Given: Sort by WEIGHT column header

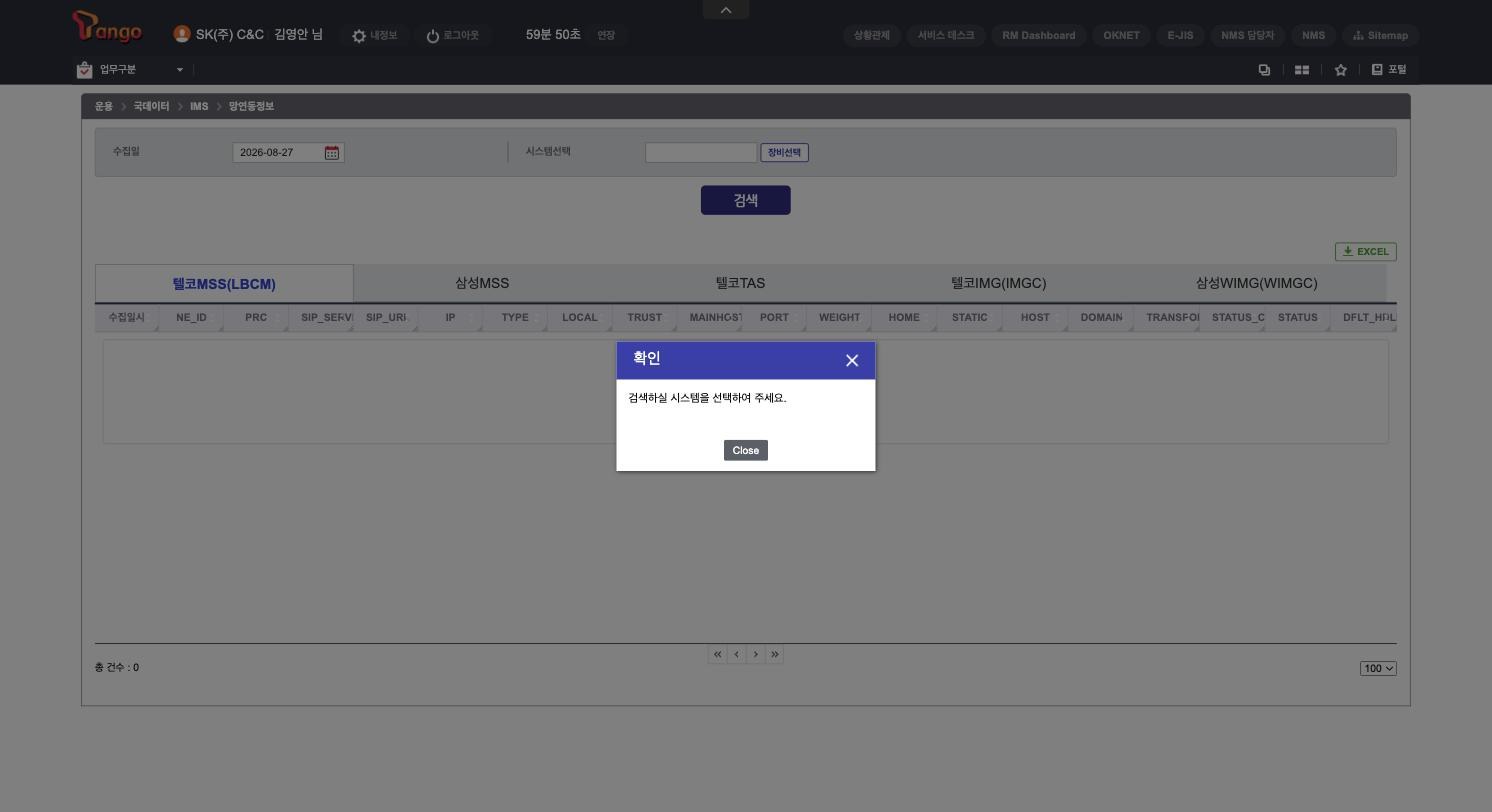Looking at the screenshot, I should pyautogui.click(x=839, y=318).
